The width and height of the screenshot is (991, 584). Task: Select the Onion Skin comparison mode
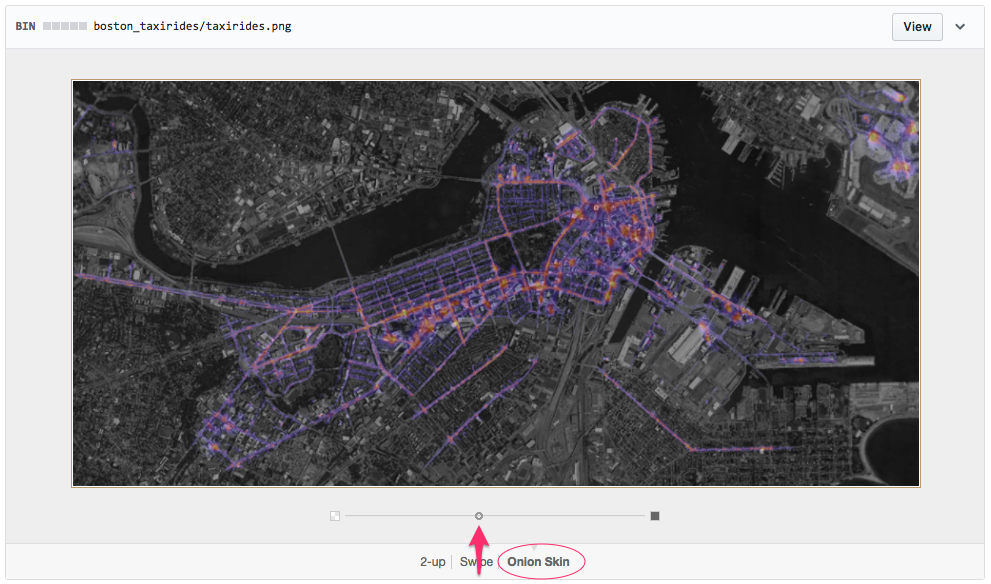538,562
